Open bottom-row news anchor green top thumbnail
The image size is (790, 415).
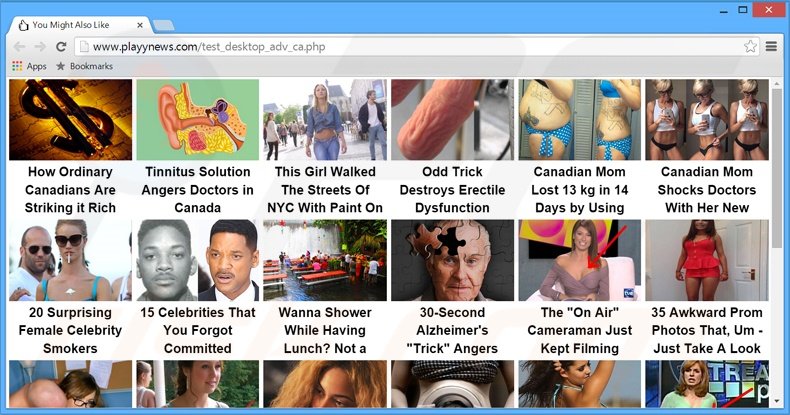707,384
